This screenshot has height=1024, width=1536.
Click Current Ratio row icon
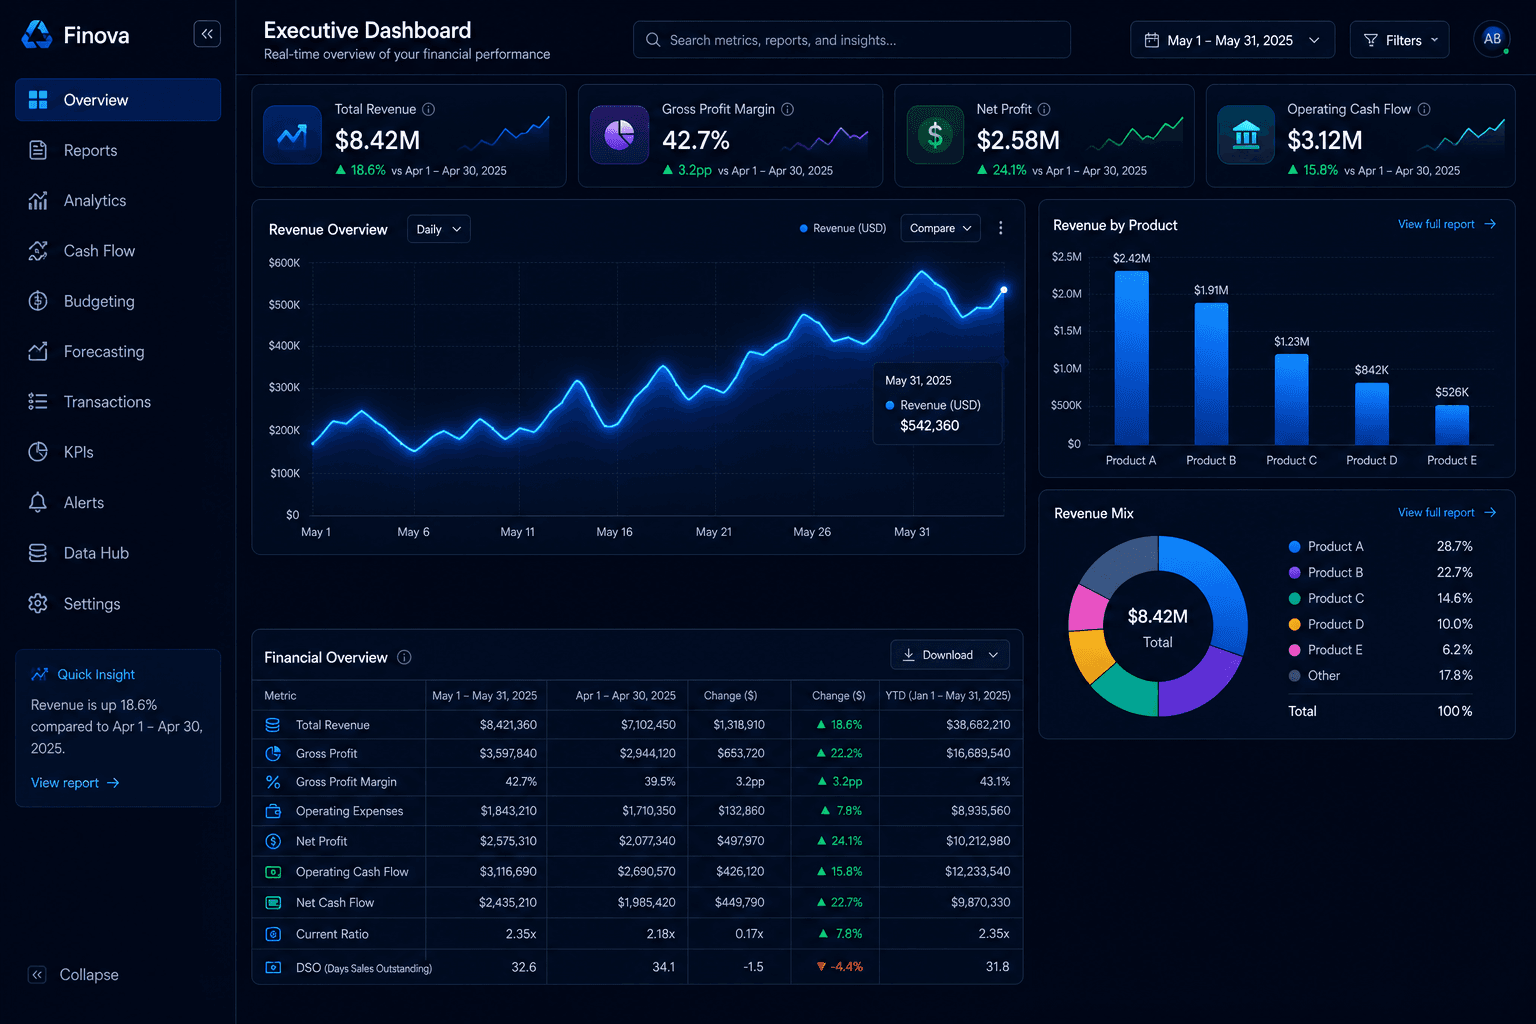tap(273, 934)
